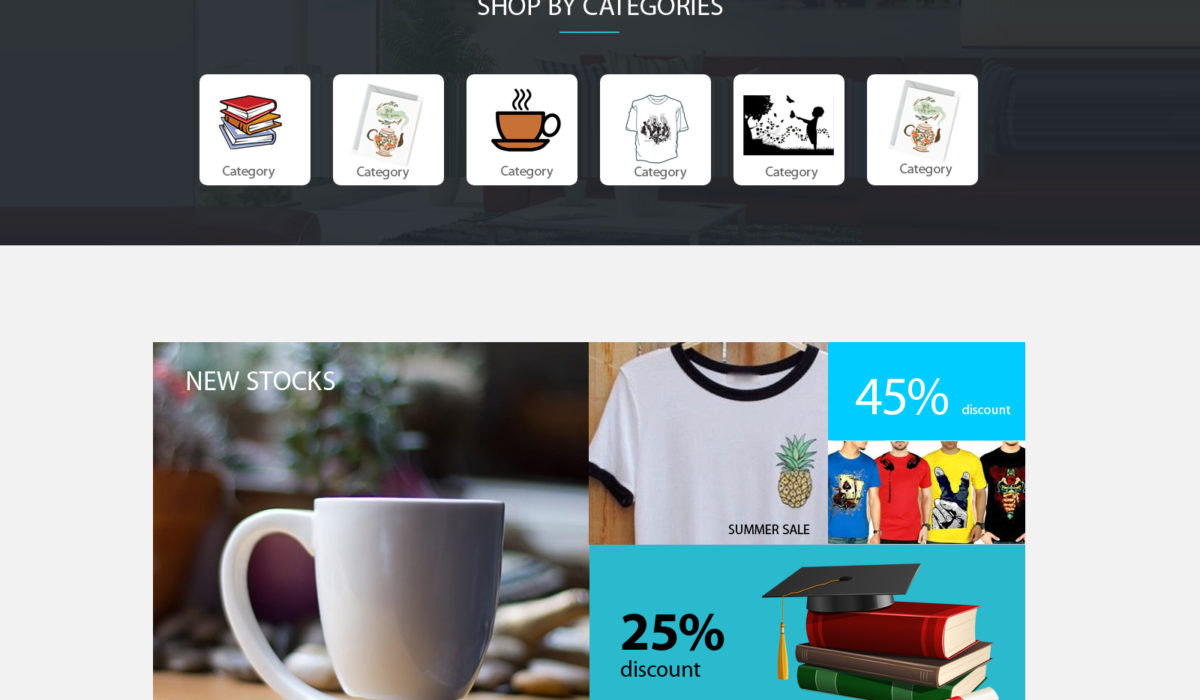This screenshot has height=700, width=1200.
Task: Select the 45% discount blue tile
Action: coord(926,391)
